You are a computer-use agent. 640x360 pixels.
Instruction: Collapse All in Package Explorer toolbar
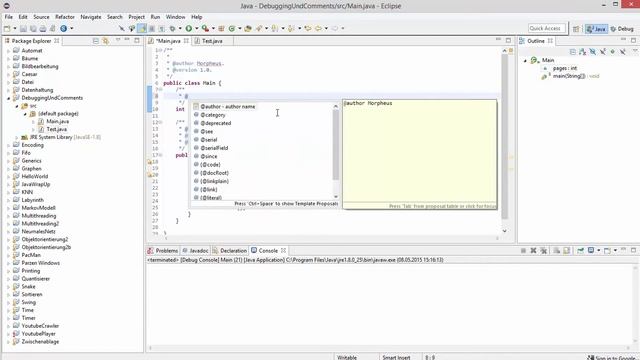[96, 41]
